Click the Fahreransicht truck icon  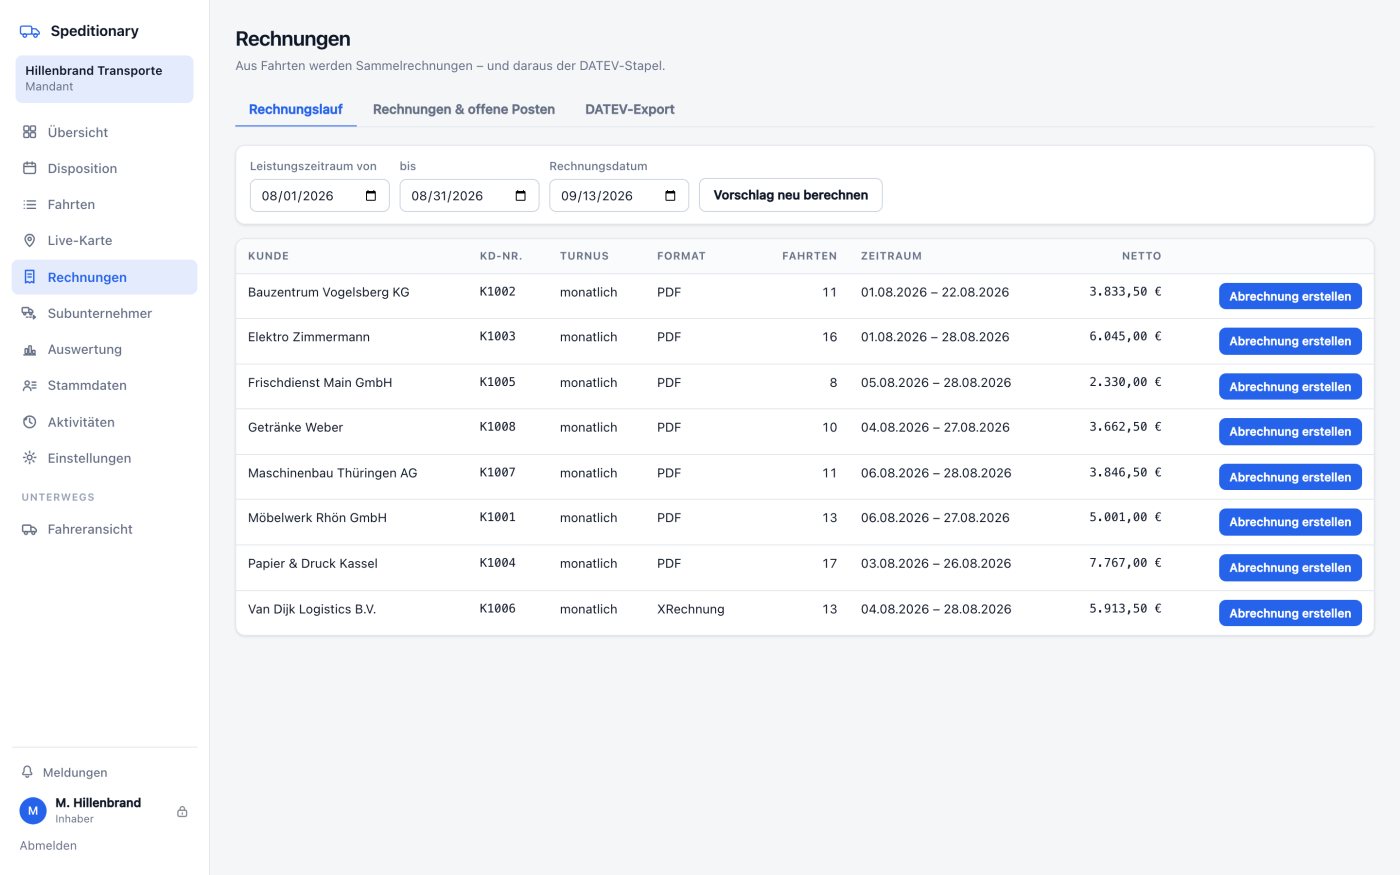pos(30,529)
